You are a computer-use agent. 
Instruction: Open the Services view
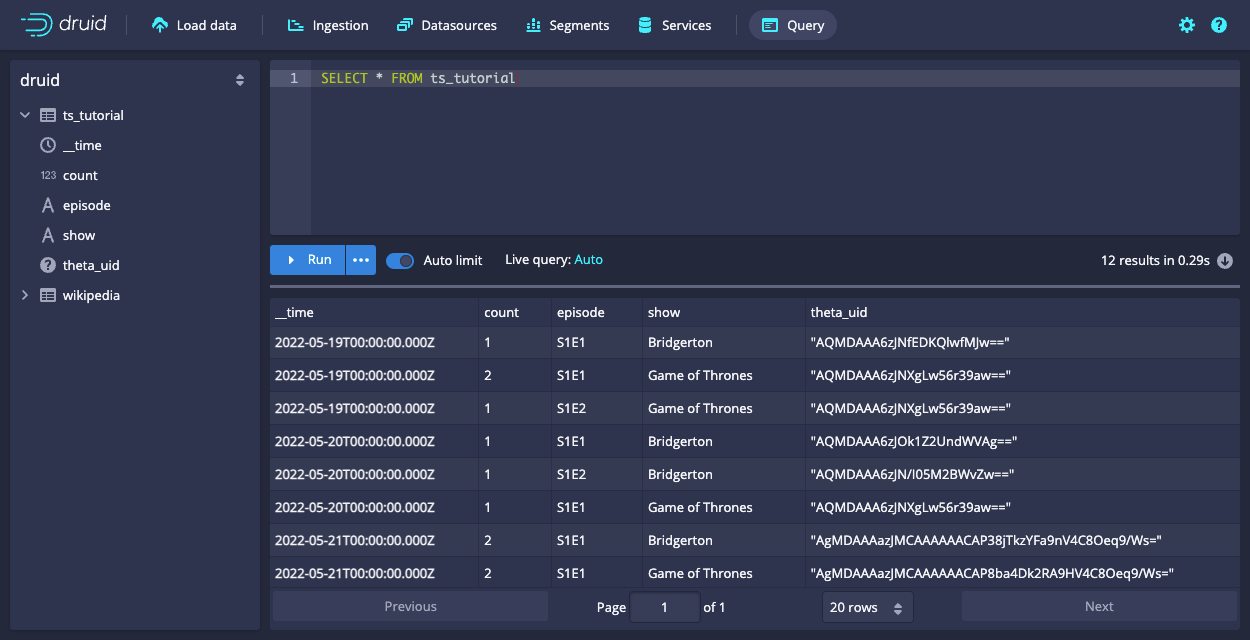[674, 25]
